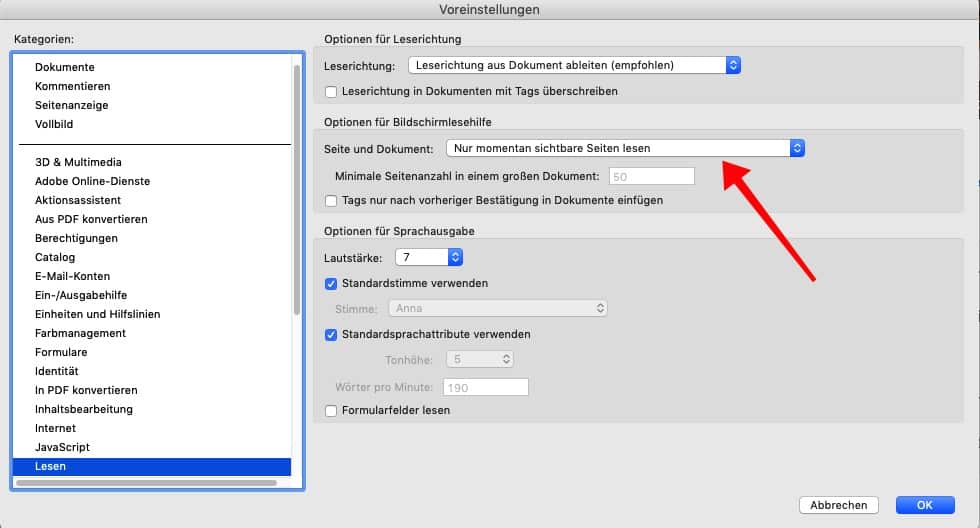Open 3D & Multimedia category
The height and width of the screenshot is (528, 980).
[x=78, y=163]
